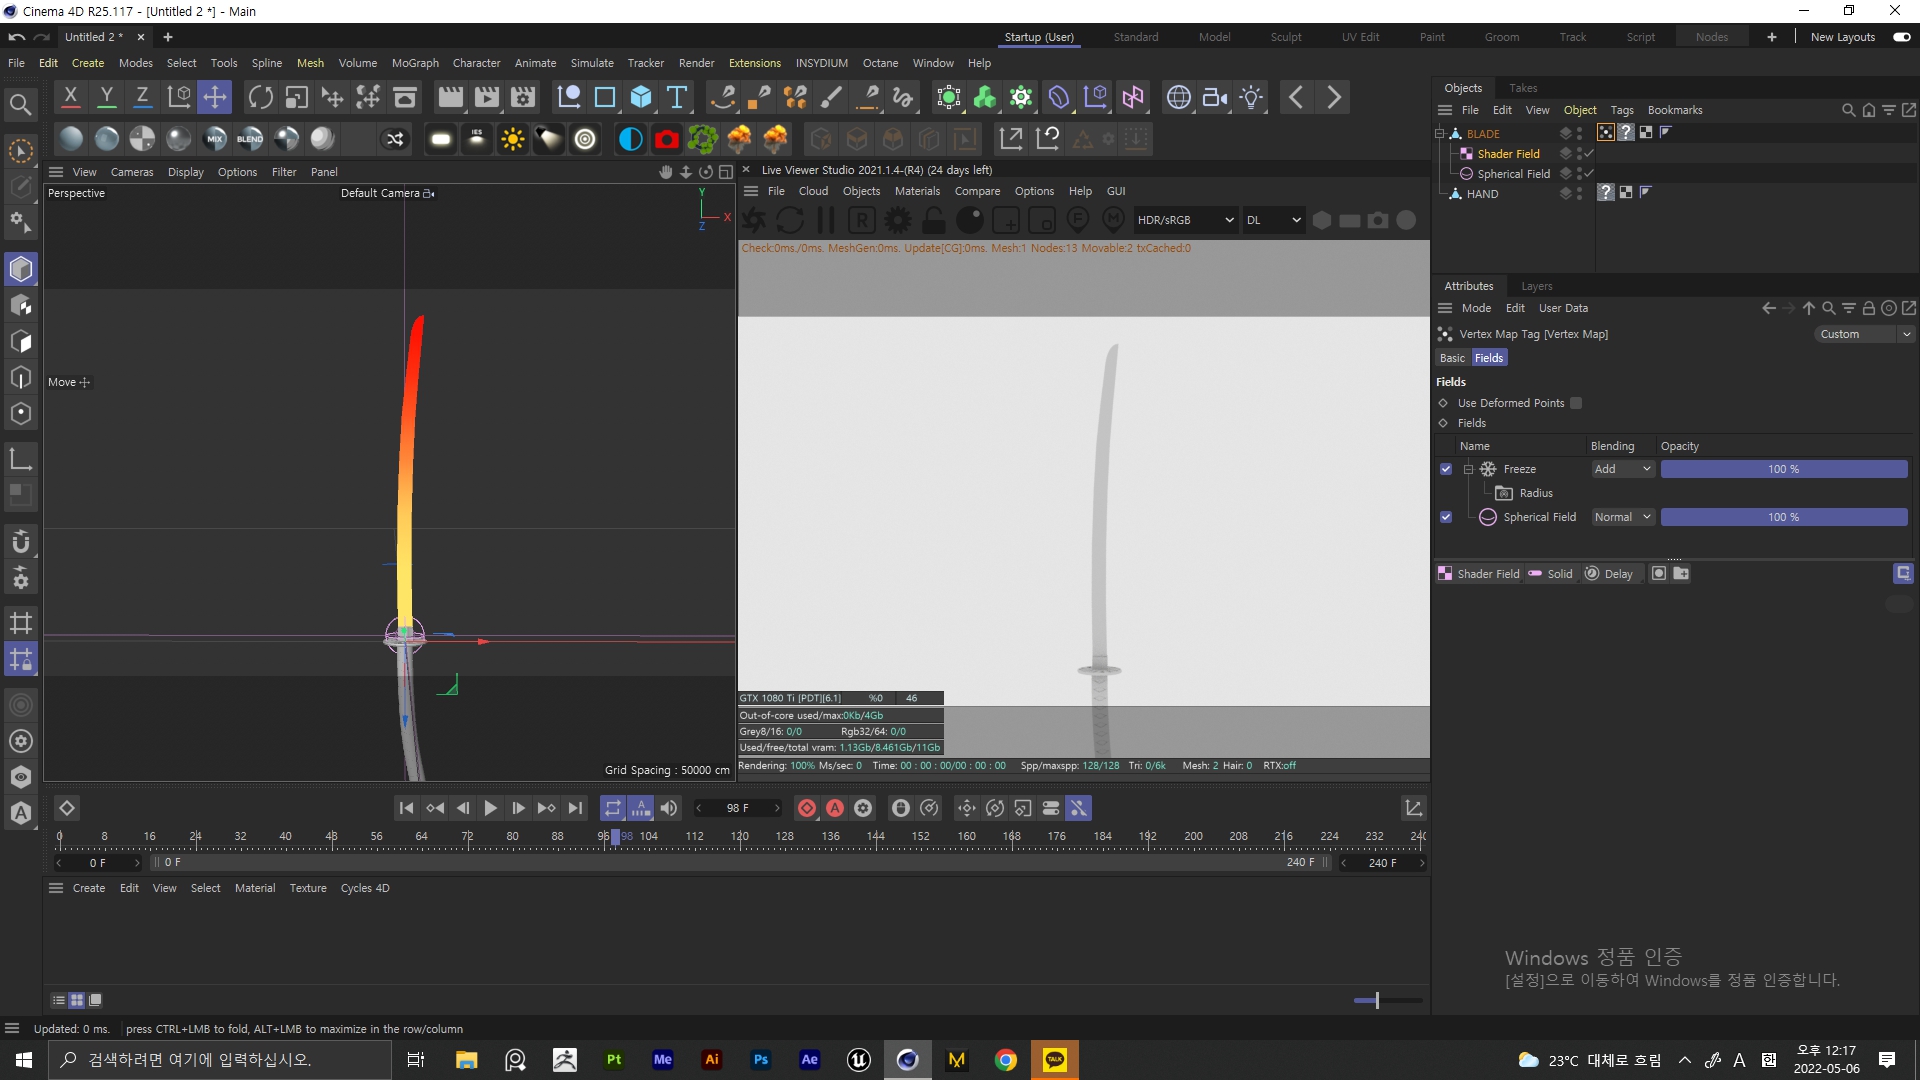
Task: Open the Freeze blending mode dropdown set to Add
Action: click(1622, 468)
